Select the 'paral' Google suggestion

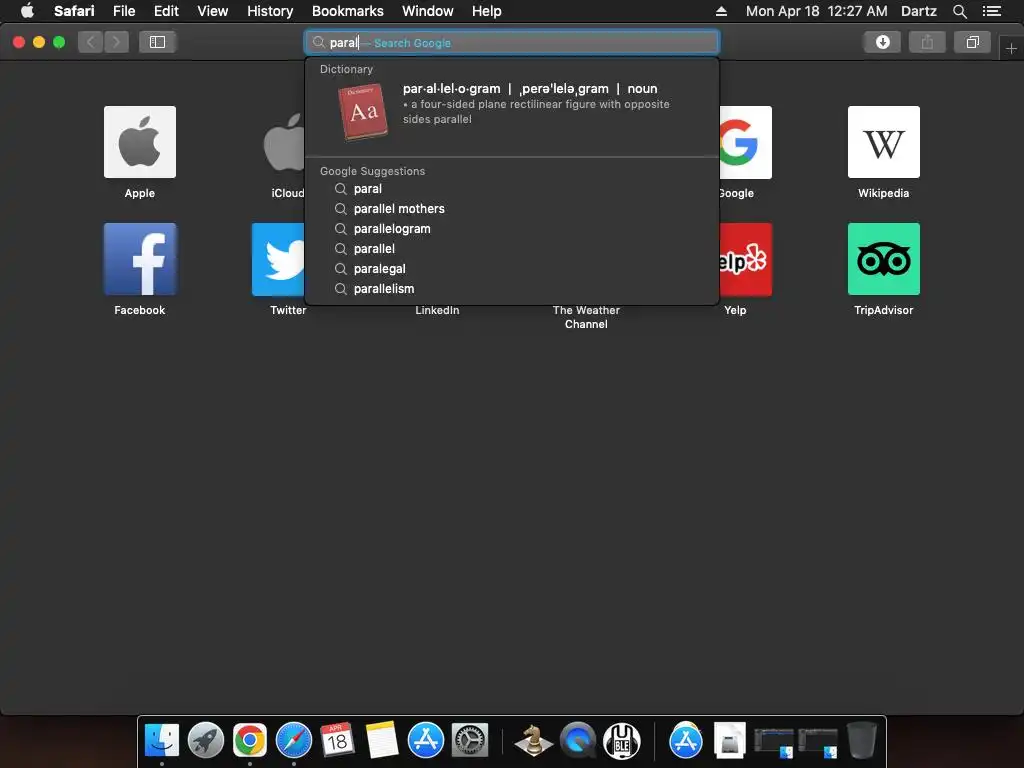pyautogui.click(x=512, y=189)
